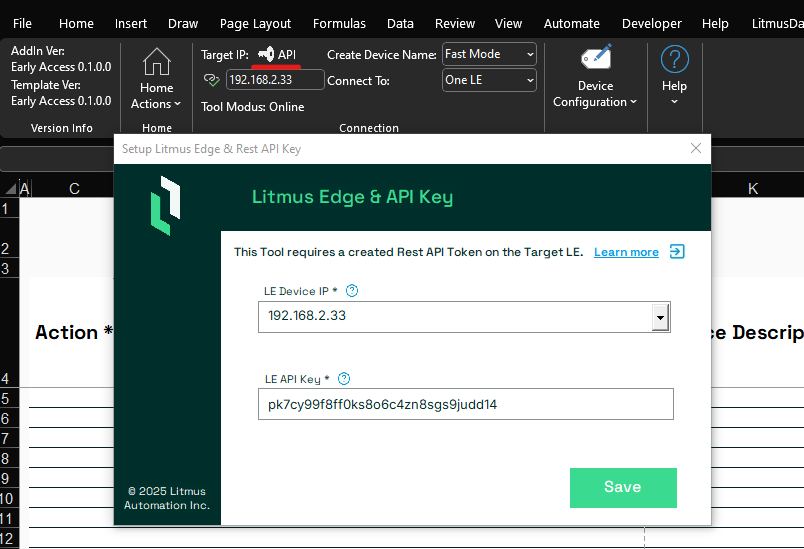Expand the Device Configuration menu label
Viewport: 804px width, 549px height.
595,94
